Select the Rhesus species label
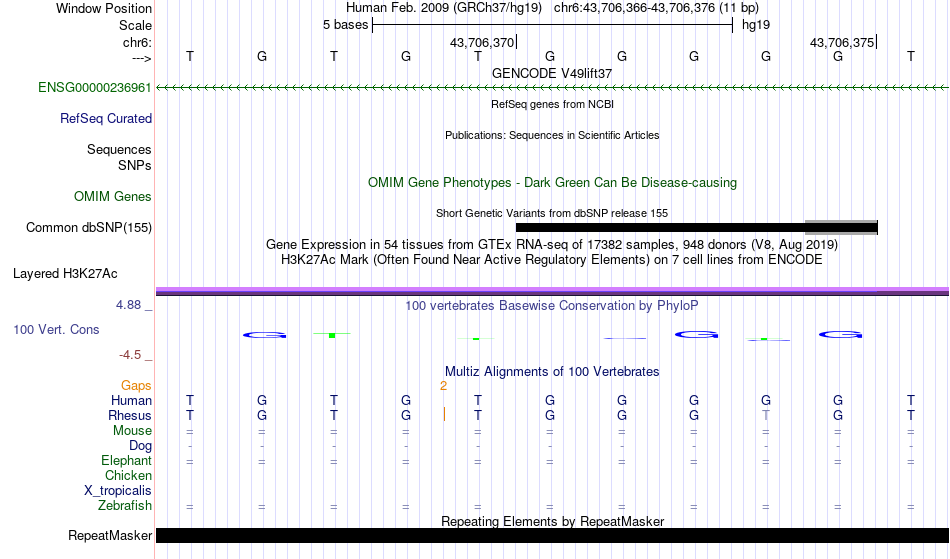 point(130,415)
